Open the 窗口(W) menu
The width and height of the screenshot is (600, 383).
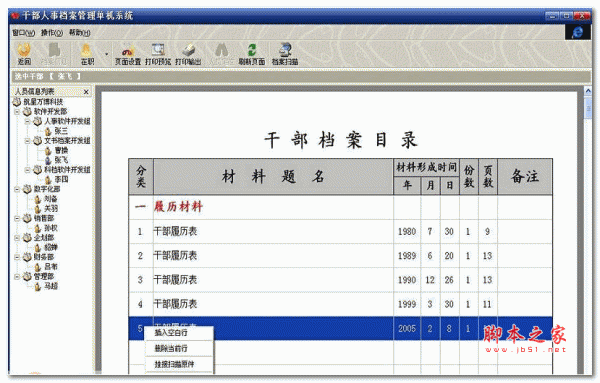[23, 33]
